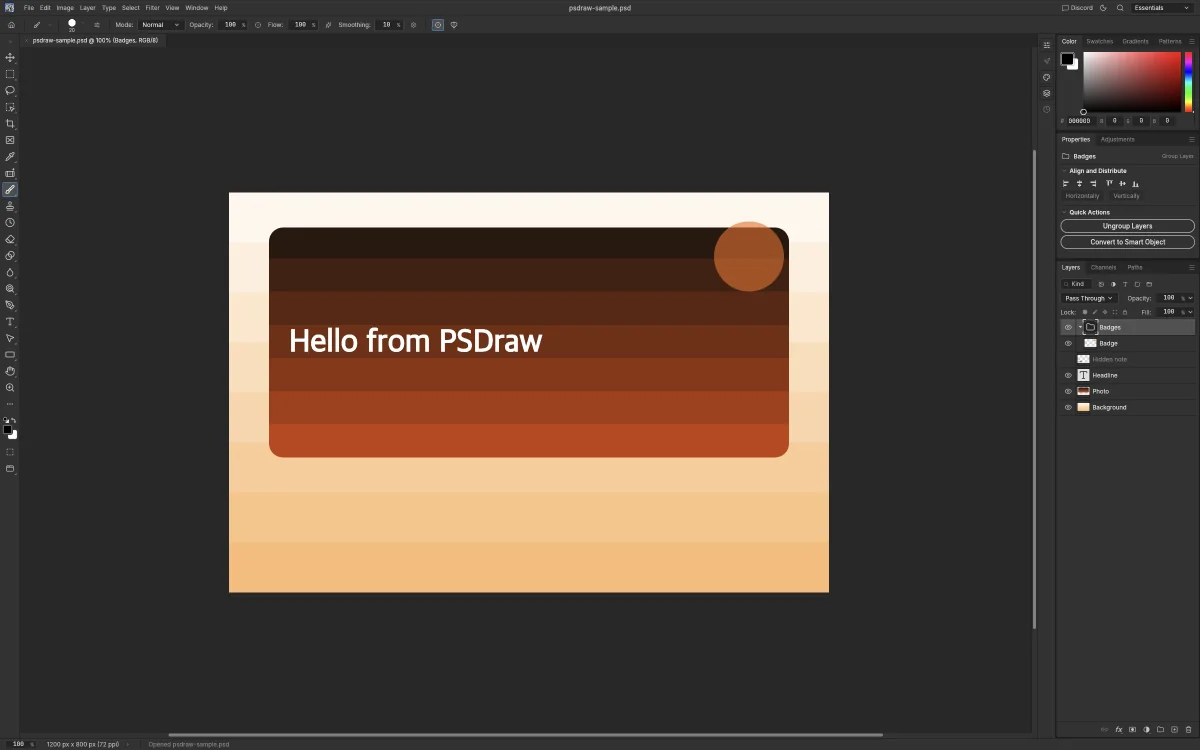This screenshot has width=1200, height=750.
Task: Select the Rectangular Marquee tool
Action: pyautogui.click(x=10, y=74)
